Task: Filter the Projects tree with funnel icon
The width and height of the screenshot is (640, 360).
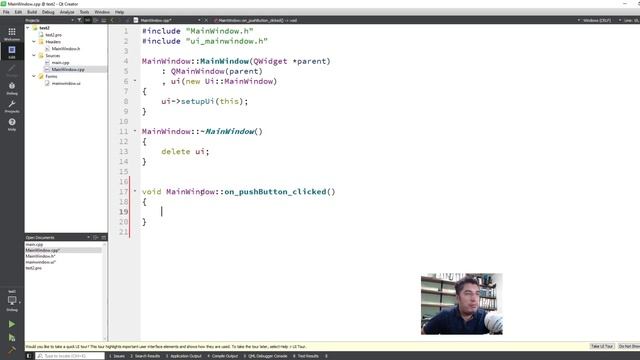Action: coord(79,20)
